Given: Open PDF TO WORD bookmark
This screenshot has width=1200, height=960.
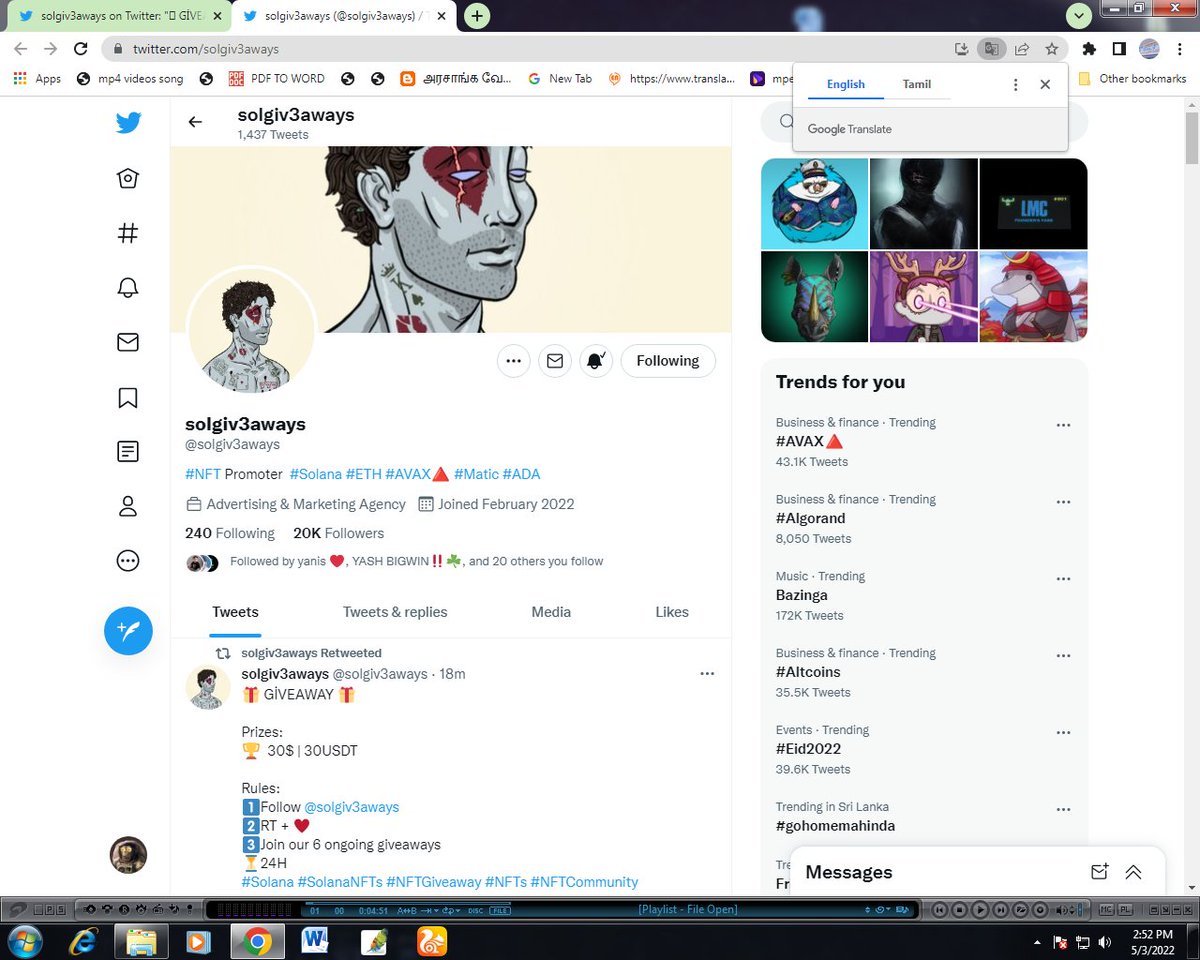Looking at the screenshot, I should pos(276,78).
